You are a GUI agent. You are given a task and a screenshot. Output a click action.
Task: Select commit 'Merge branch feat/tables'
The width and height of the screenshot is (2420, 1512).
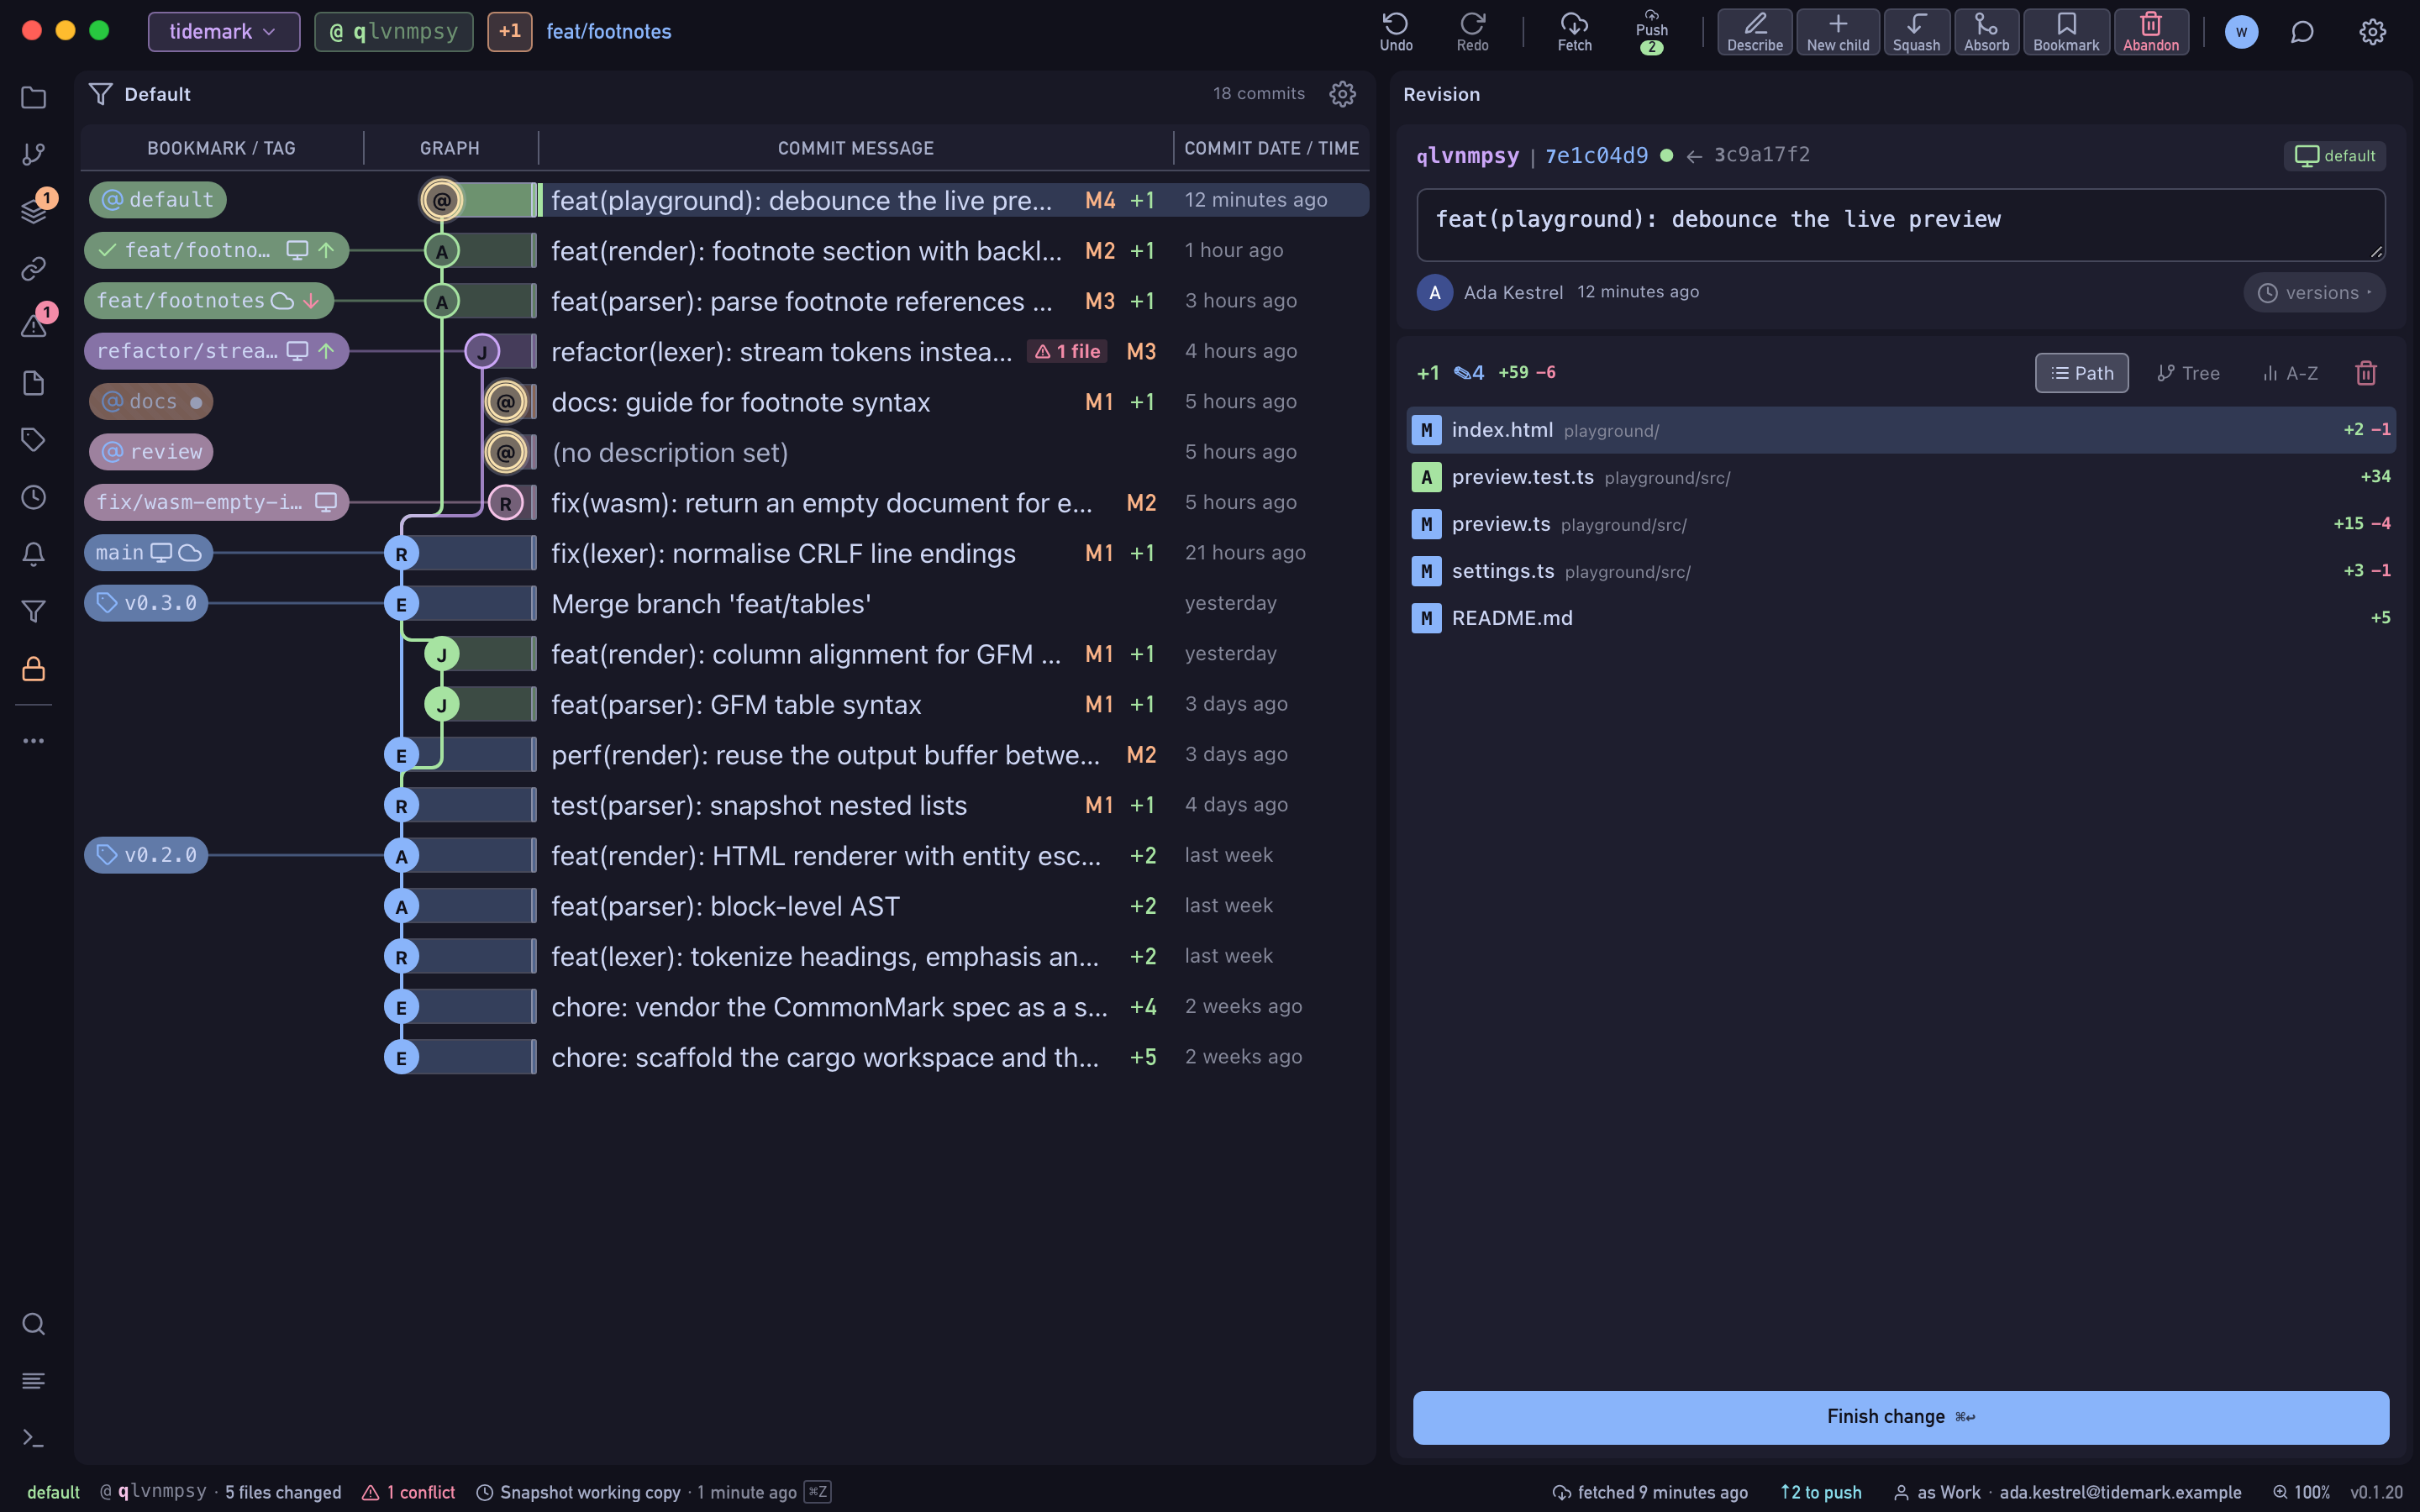(711, 604)
